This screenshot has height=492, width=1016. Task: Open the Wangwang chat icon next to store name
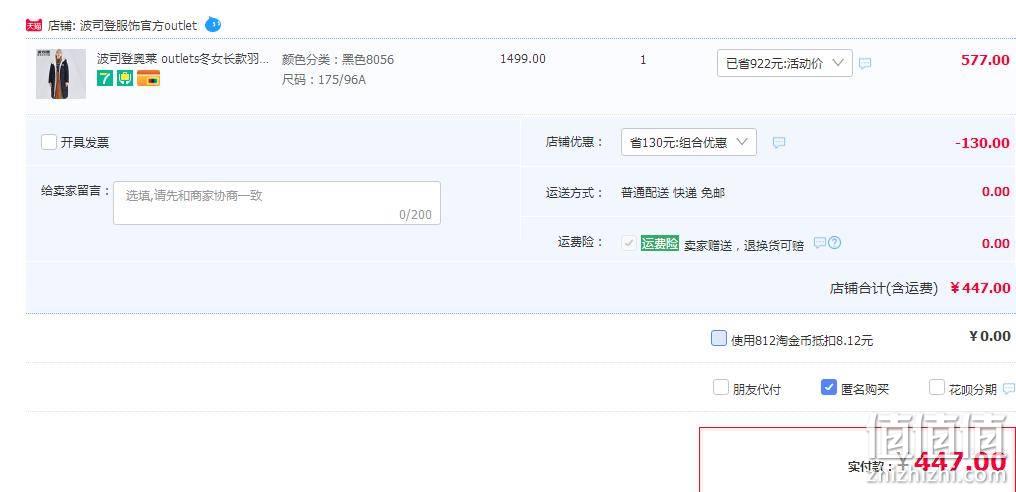click(213, 25)
